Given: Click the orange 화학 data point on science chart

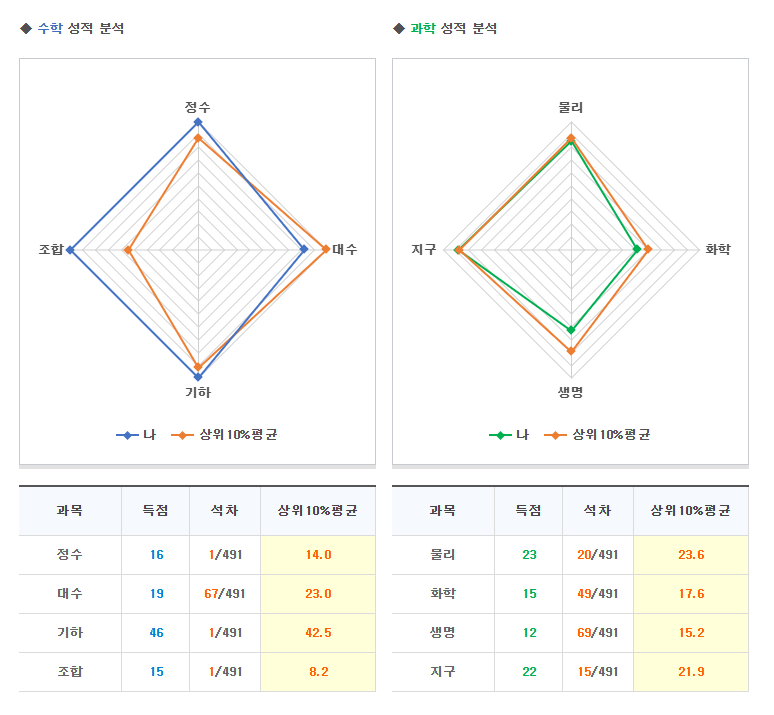Looking at the screenshot, I should pos(647,249).
